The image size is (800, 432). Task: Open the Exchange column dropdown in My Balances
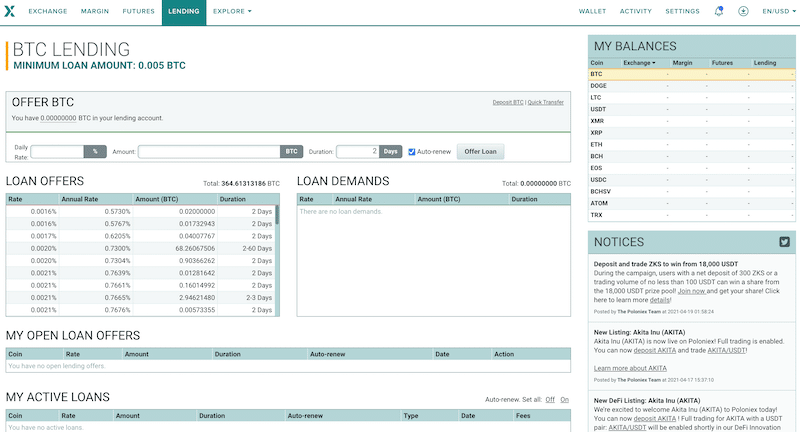tap(639, 63)
